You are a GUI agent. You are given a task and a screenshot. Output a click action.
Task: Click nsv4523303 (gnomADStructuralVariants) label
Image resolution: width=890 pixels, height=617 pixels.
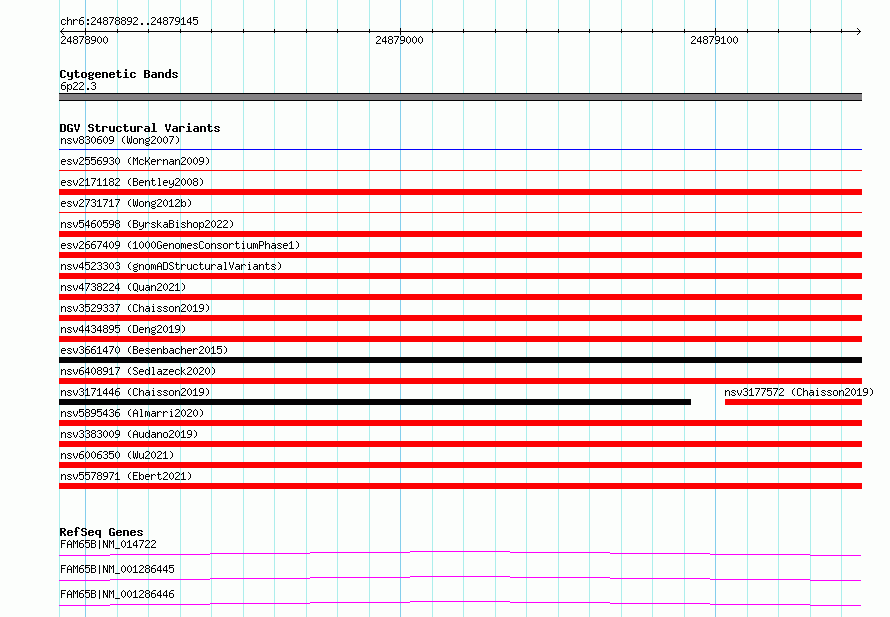[171, 266]
